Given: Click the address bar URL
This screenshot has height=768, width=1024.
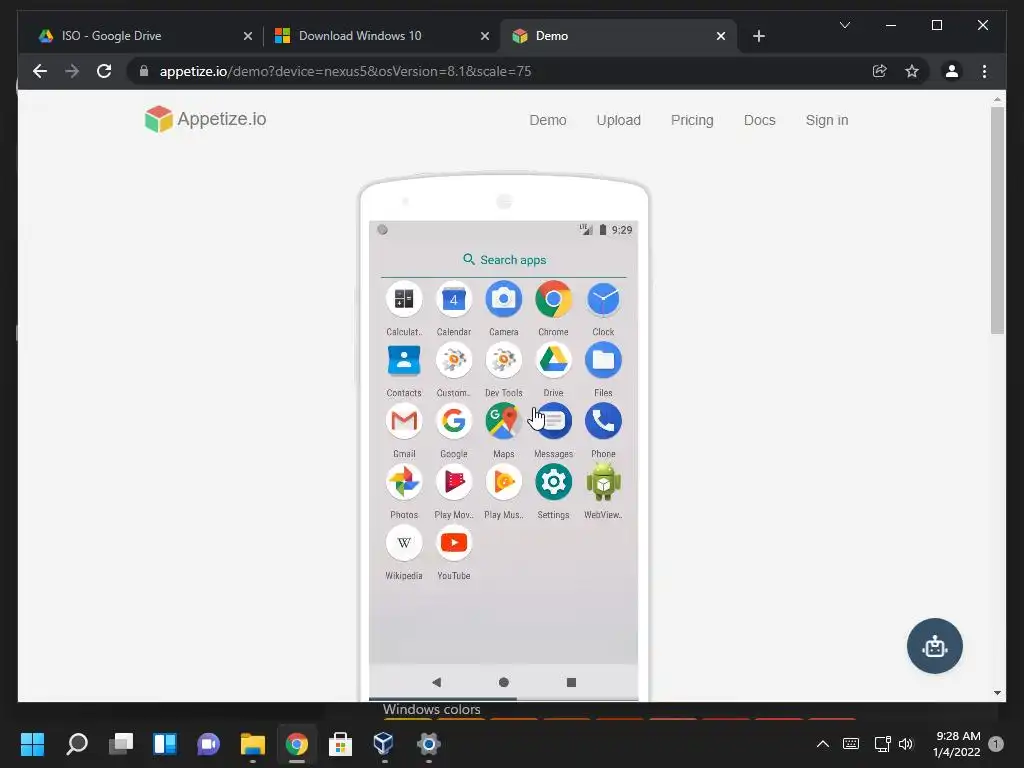Looking at the screenshot, I should point(345,71).
